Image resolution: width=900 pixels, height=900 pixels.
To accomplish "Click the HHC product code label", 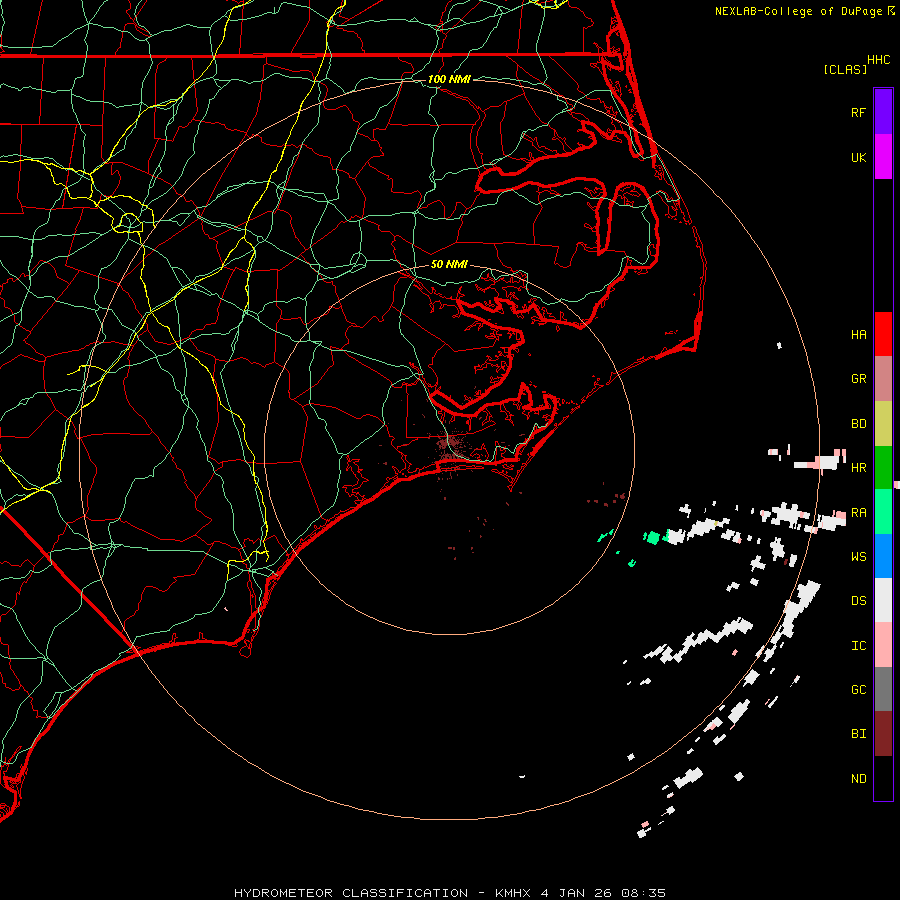I will [x=879, y=60].
